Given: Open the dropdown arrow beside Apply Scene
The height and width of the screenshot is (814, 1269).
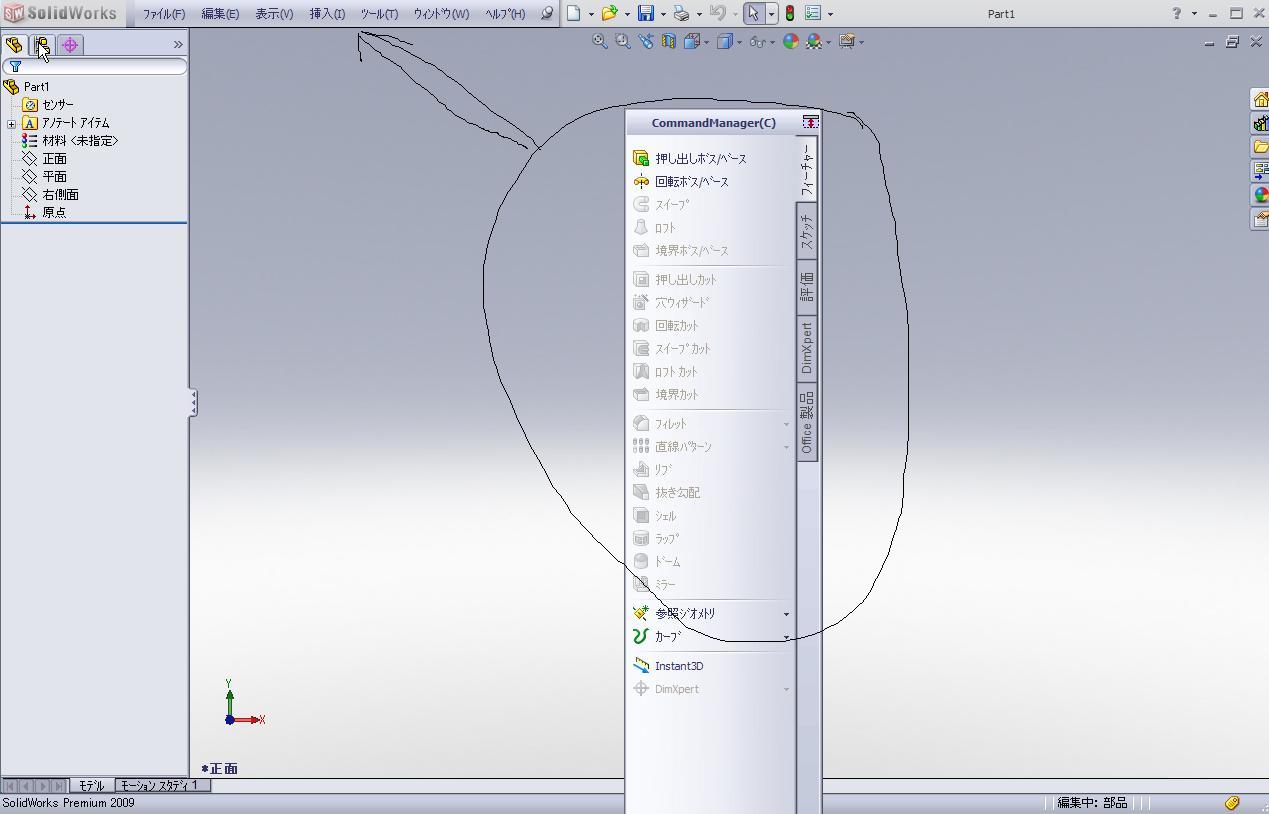Looking at the screenshot, I should 829,42.
